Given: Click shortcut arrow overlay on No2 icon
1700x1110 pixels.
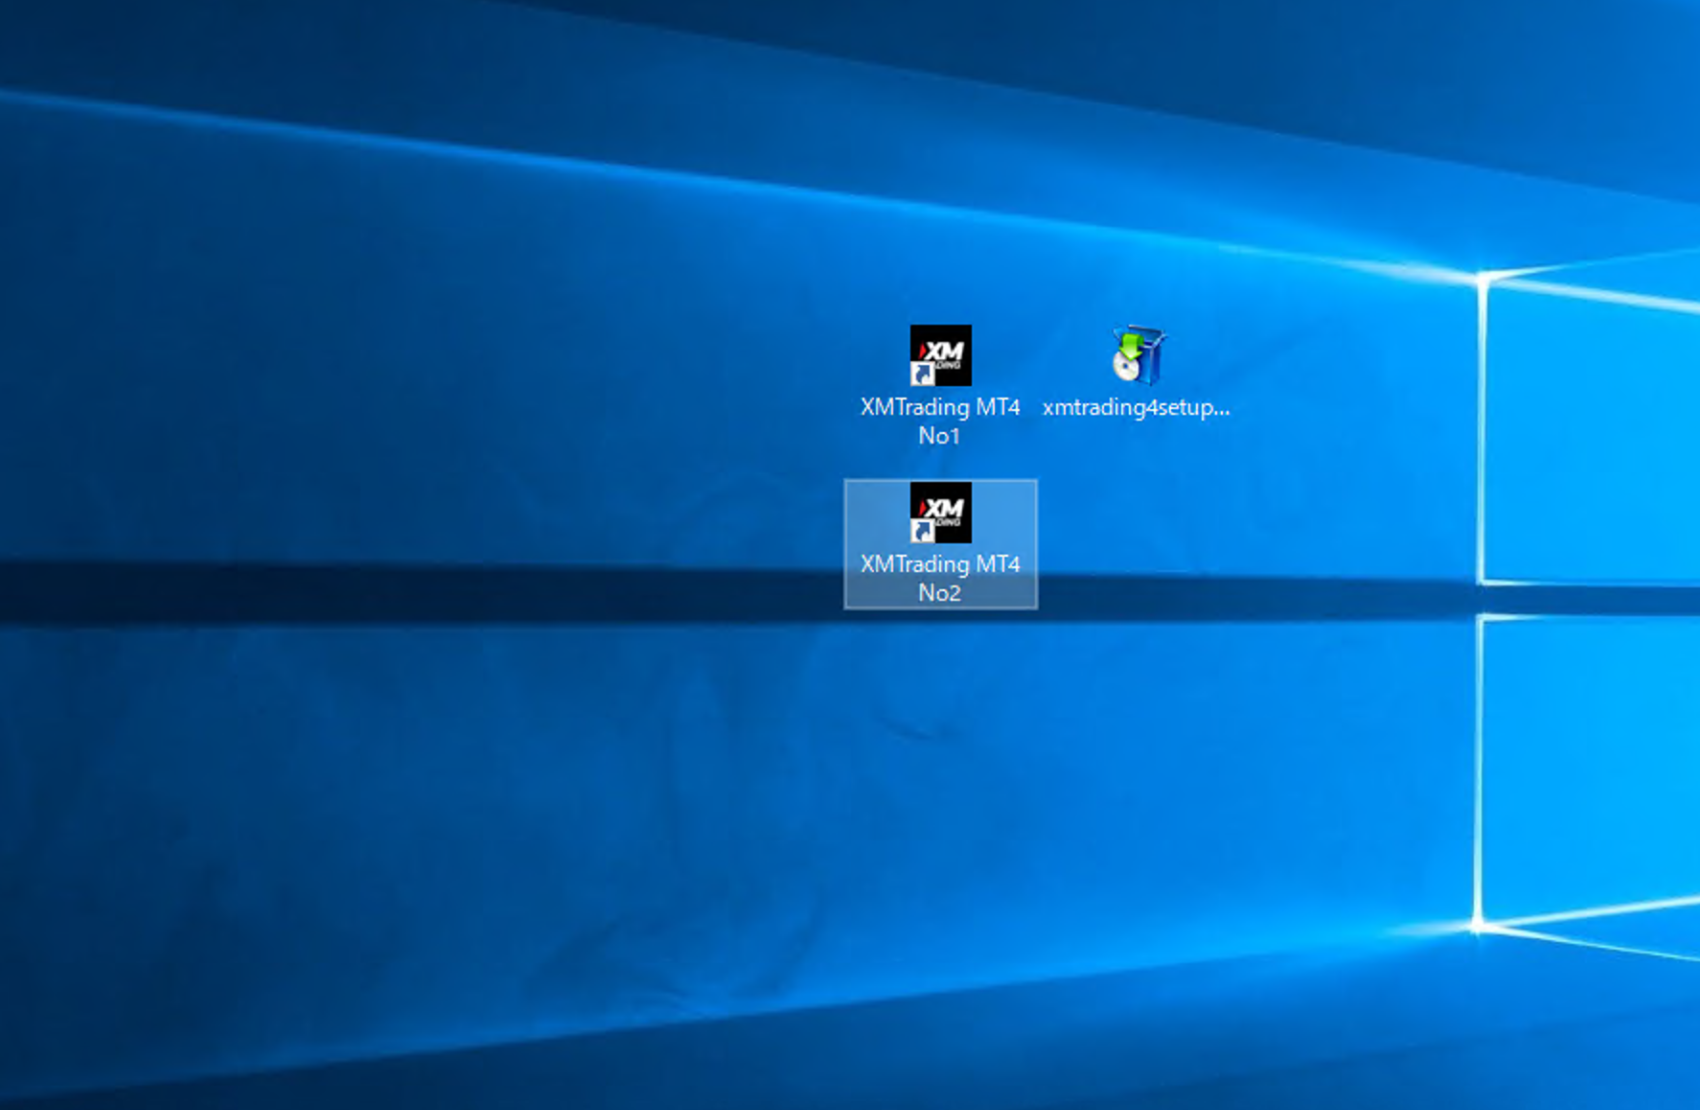Looking at the screenshot, I should pyautogui.click(x=921, y=531).
